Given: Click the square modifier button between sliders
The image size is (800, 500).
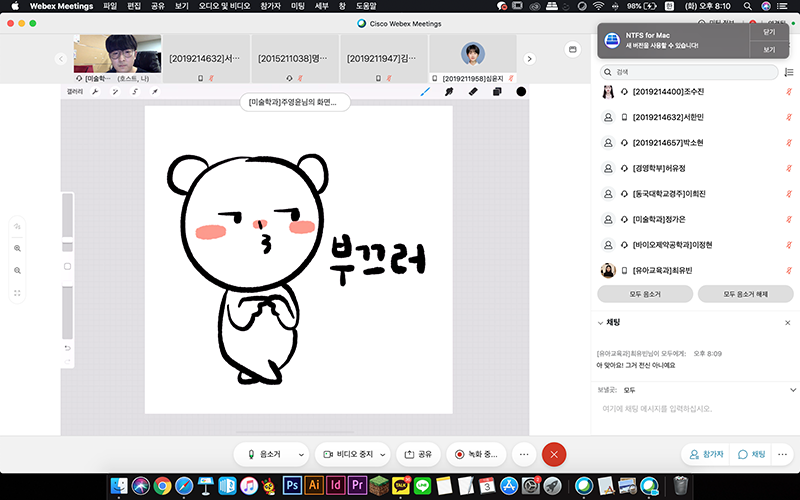Looking at the screenshot, I should [x=67, y=266].
